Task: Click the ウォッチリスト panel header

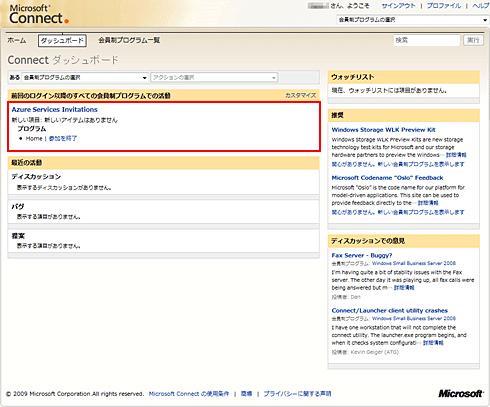Action: (404, 77)
